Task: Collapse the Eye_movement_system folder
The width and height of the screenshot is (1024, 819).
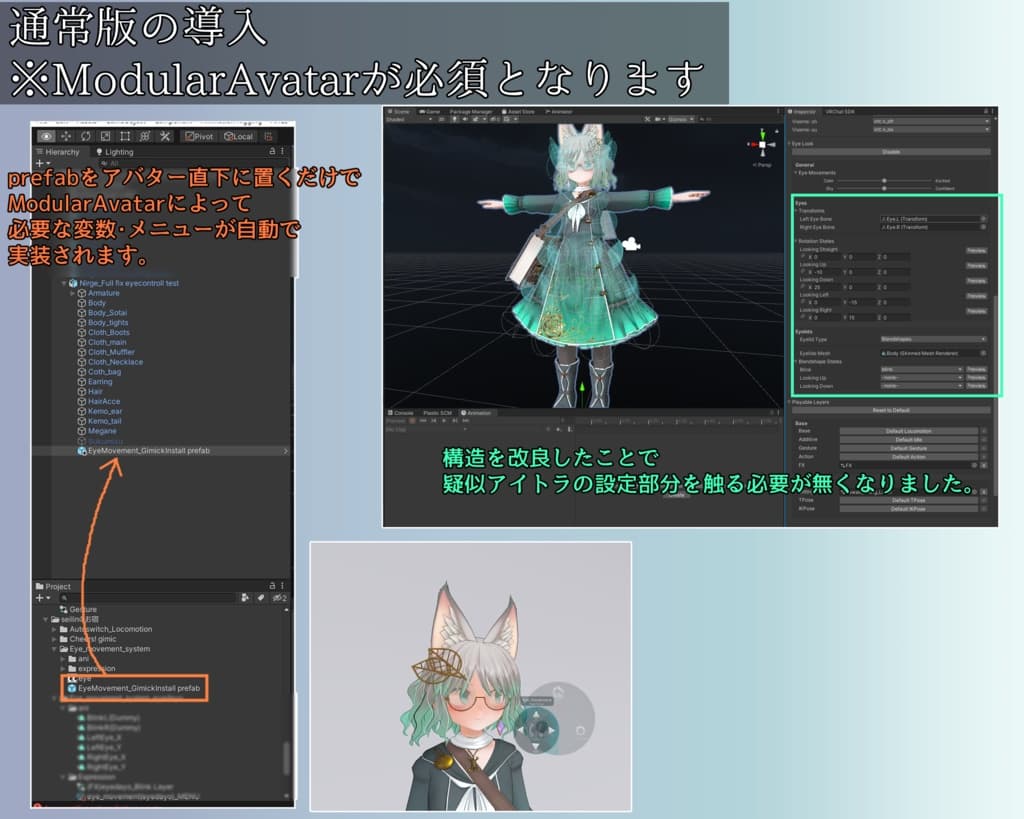Action: point(53,649)
